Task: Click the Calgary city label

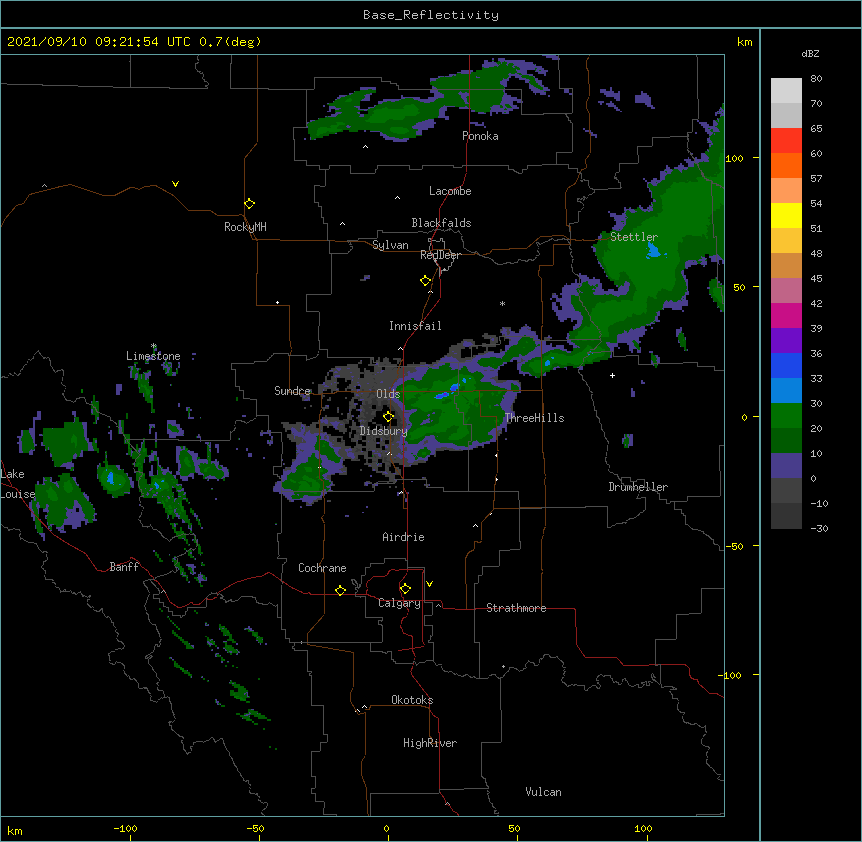Action: (x=399, y=603)
